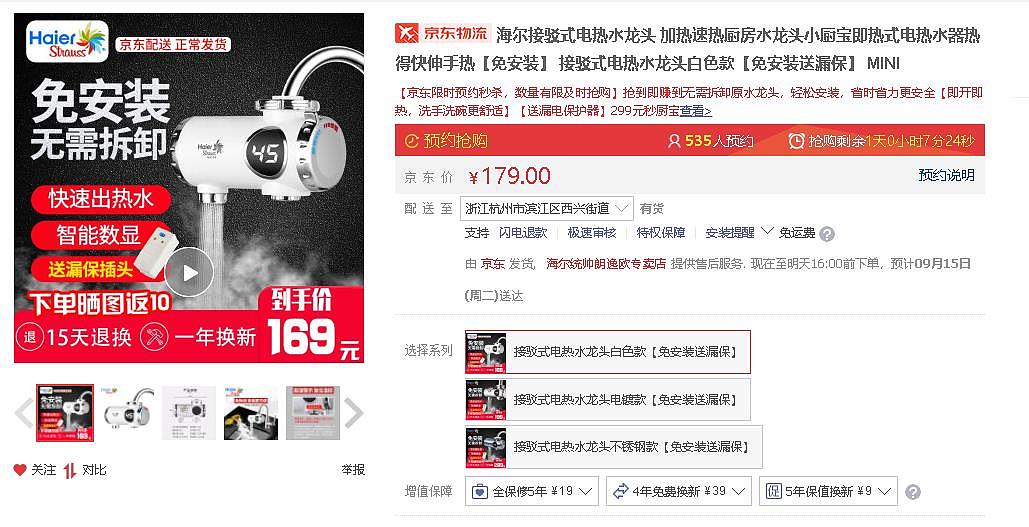Screen dimensions: 1029x527
Task: Click the 举报 report link
Action: click(x=353, y=470)
